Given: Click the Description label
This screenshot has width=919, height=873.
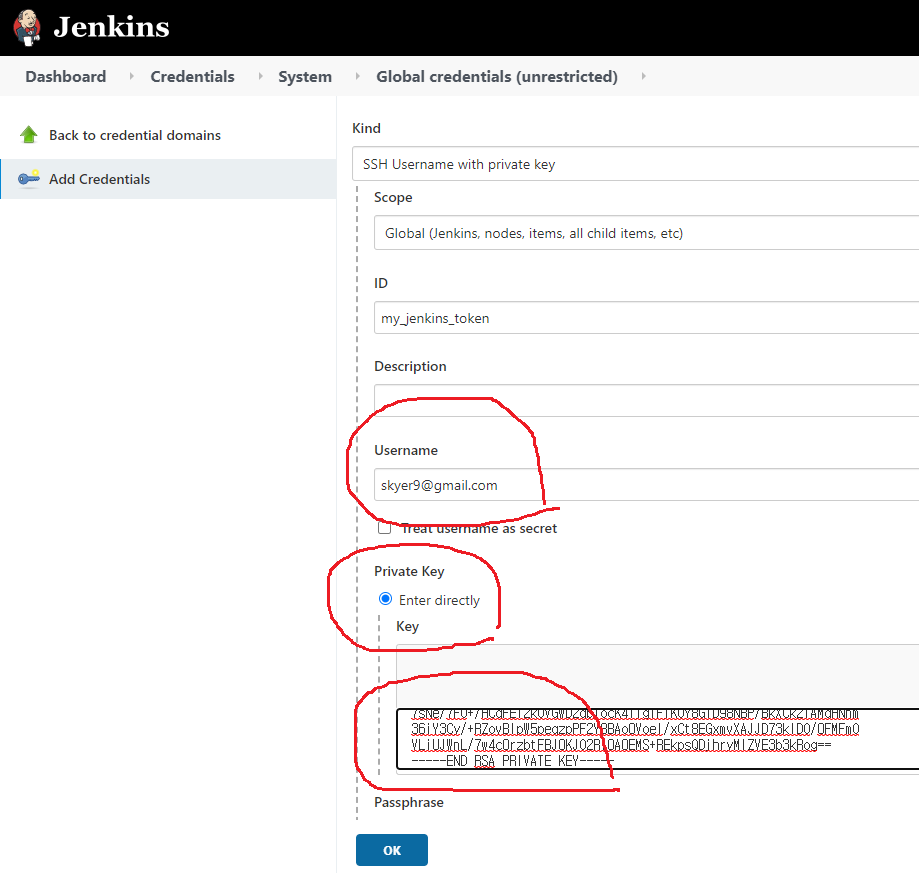Looking at the screenshot, I should click(410, 366).
